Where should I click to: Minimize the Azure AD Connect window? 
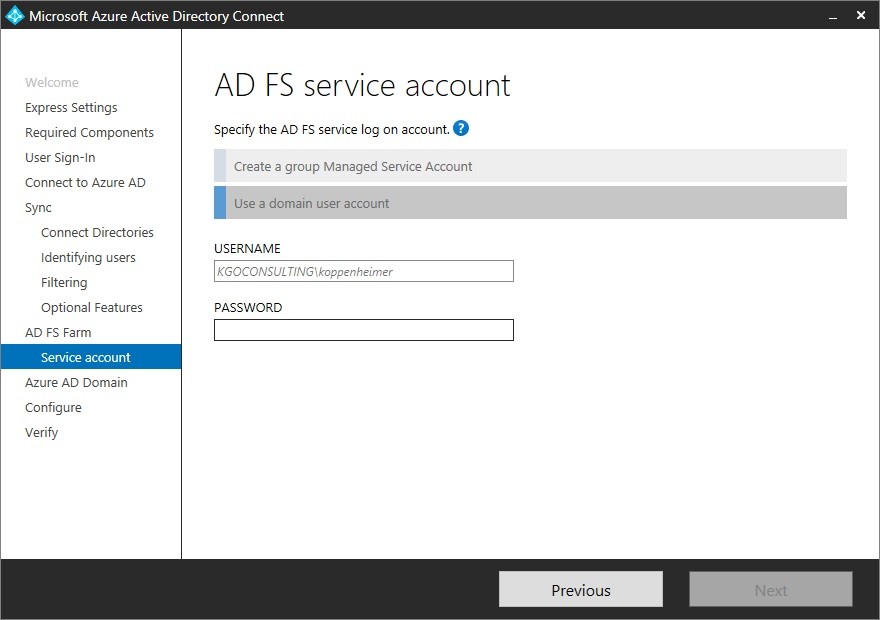point(833,16)
